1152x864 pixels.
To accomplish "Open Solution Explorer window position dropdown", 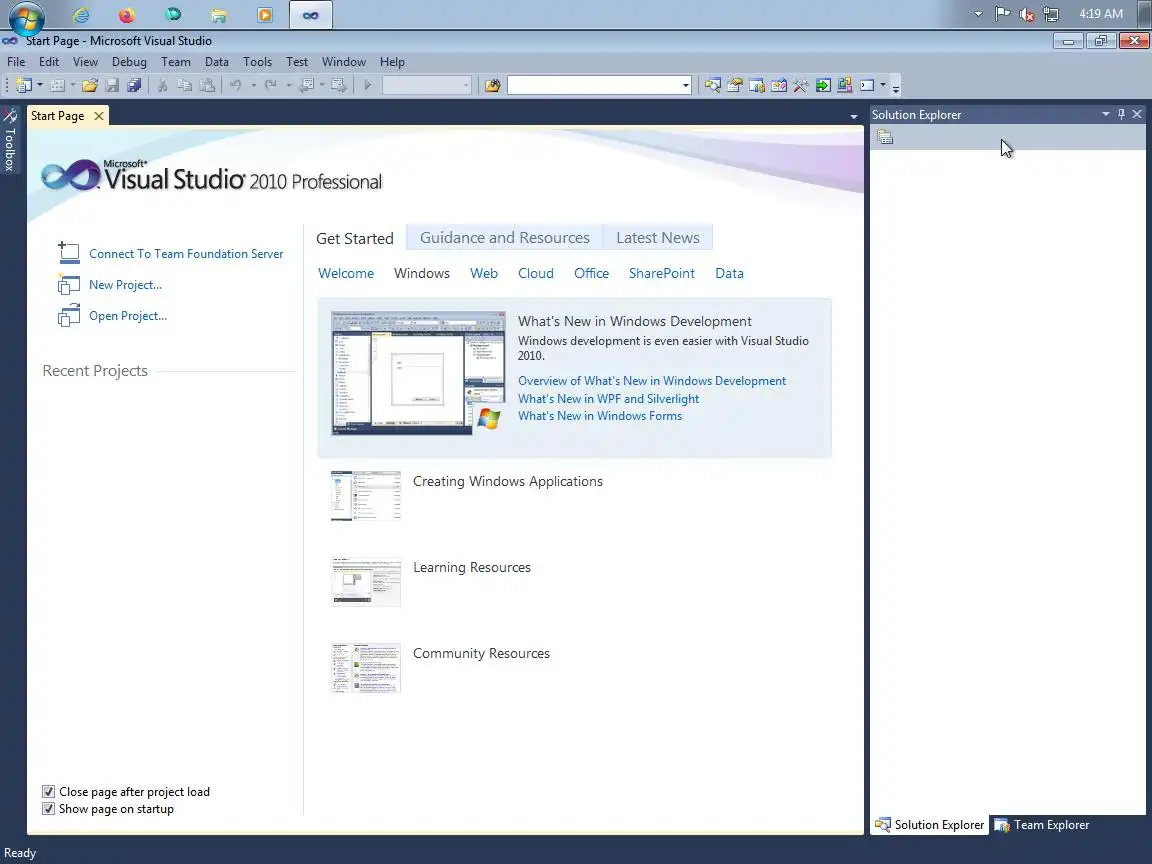I will 1106,114.
